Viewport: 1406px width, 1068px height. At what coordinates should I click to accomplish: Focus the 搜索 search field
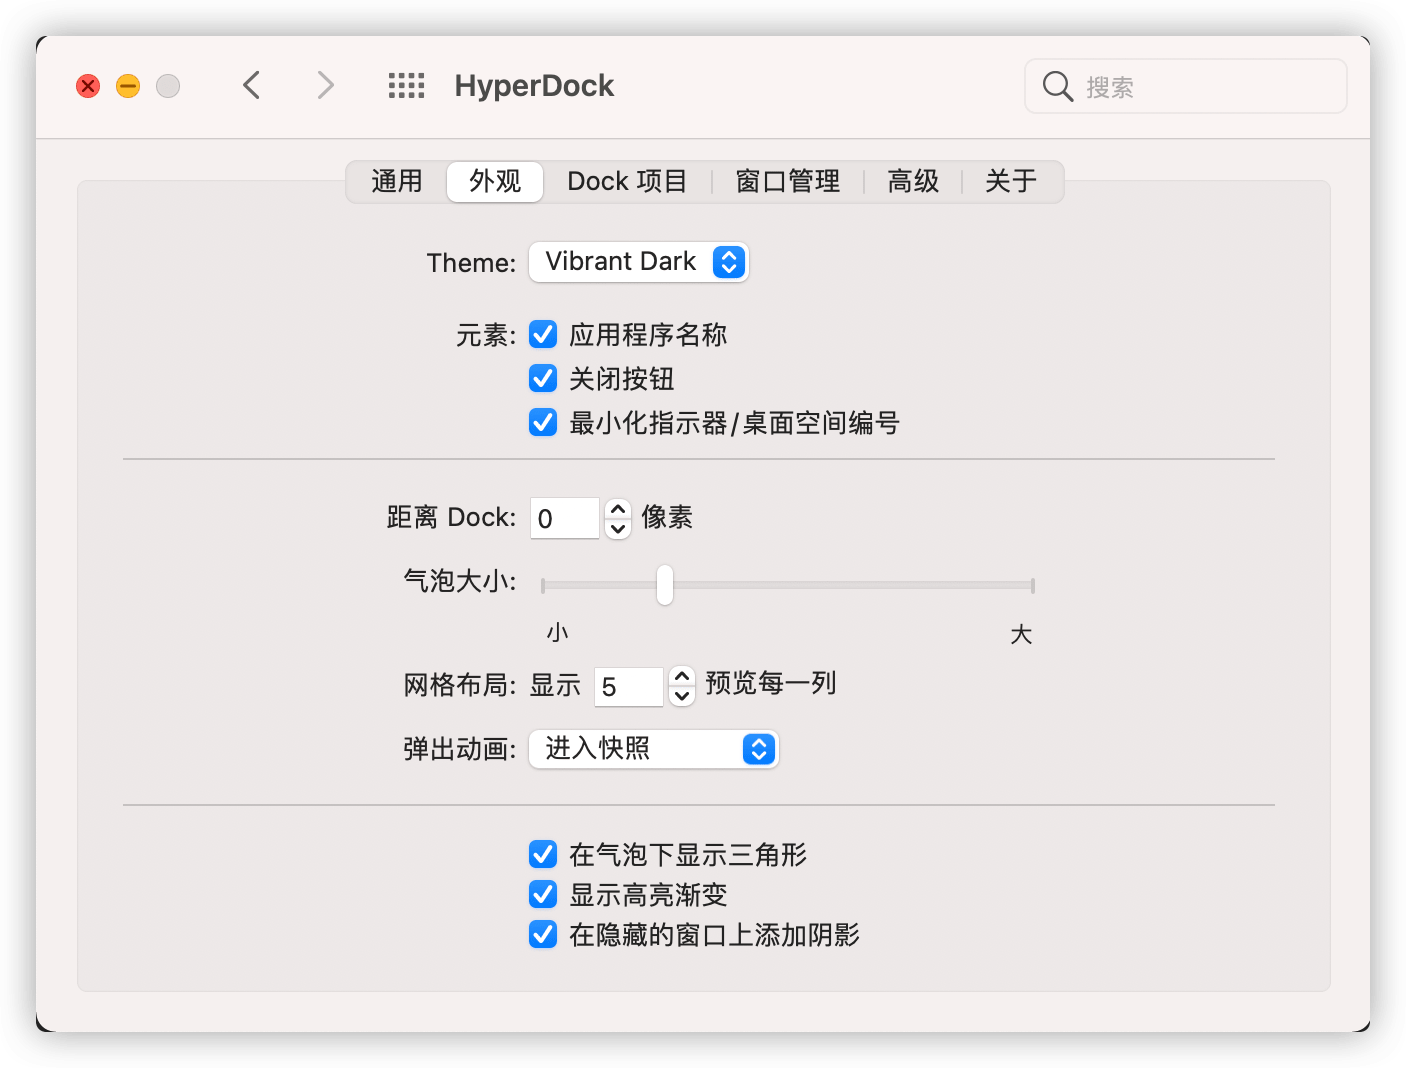click(1185, 86)
